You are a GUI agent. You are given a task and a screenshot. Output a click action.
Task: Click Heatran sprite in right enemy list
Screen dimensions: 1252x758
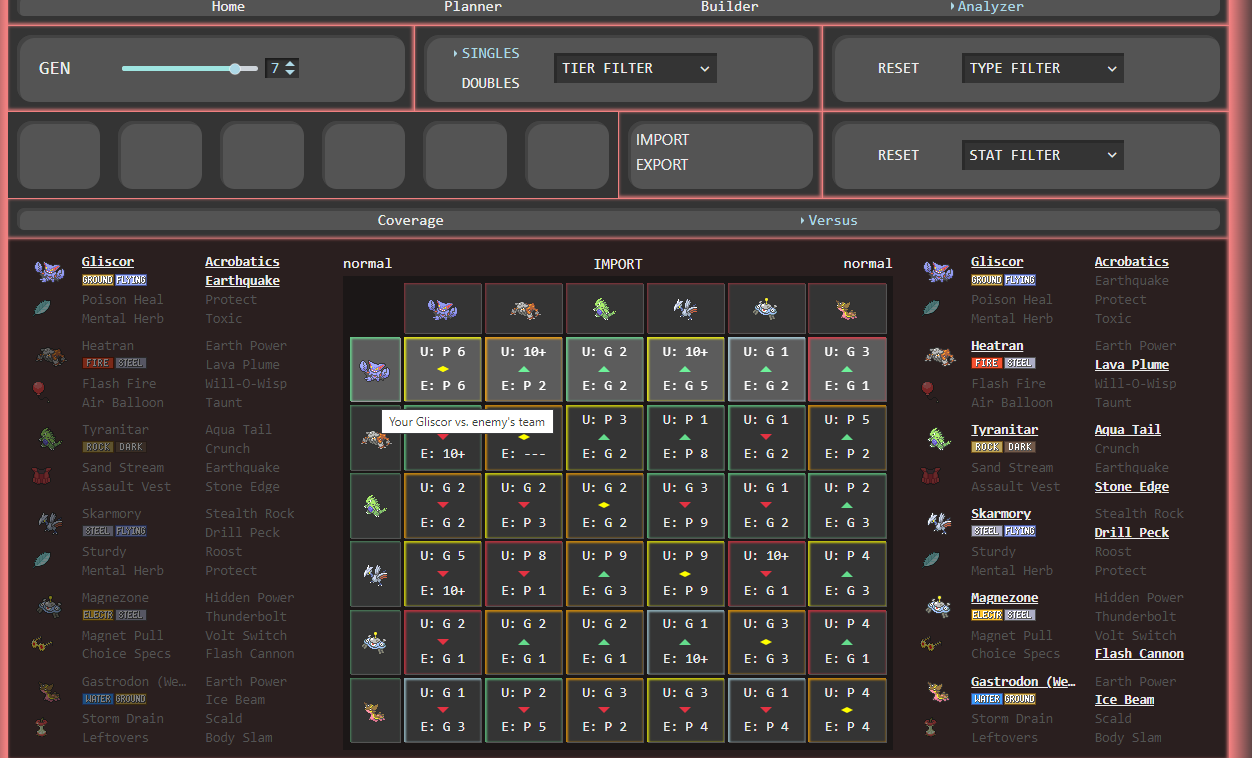[x=938, y=355]
